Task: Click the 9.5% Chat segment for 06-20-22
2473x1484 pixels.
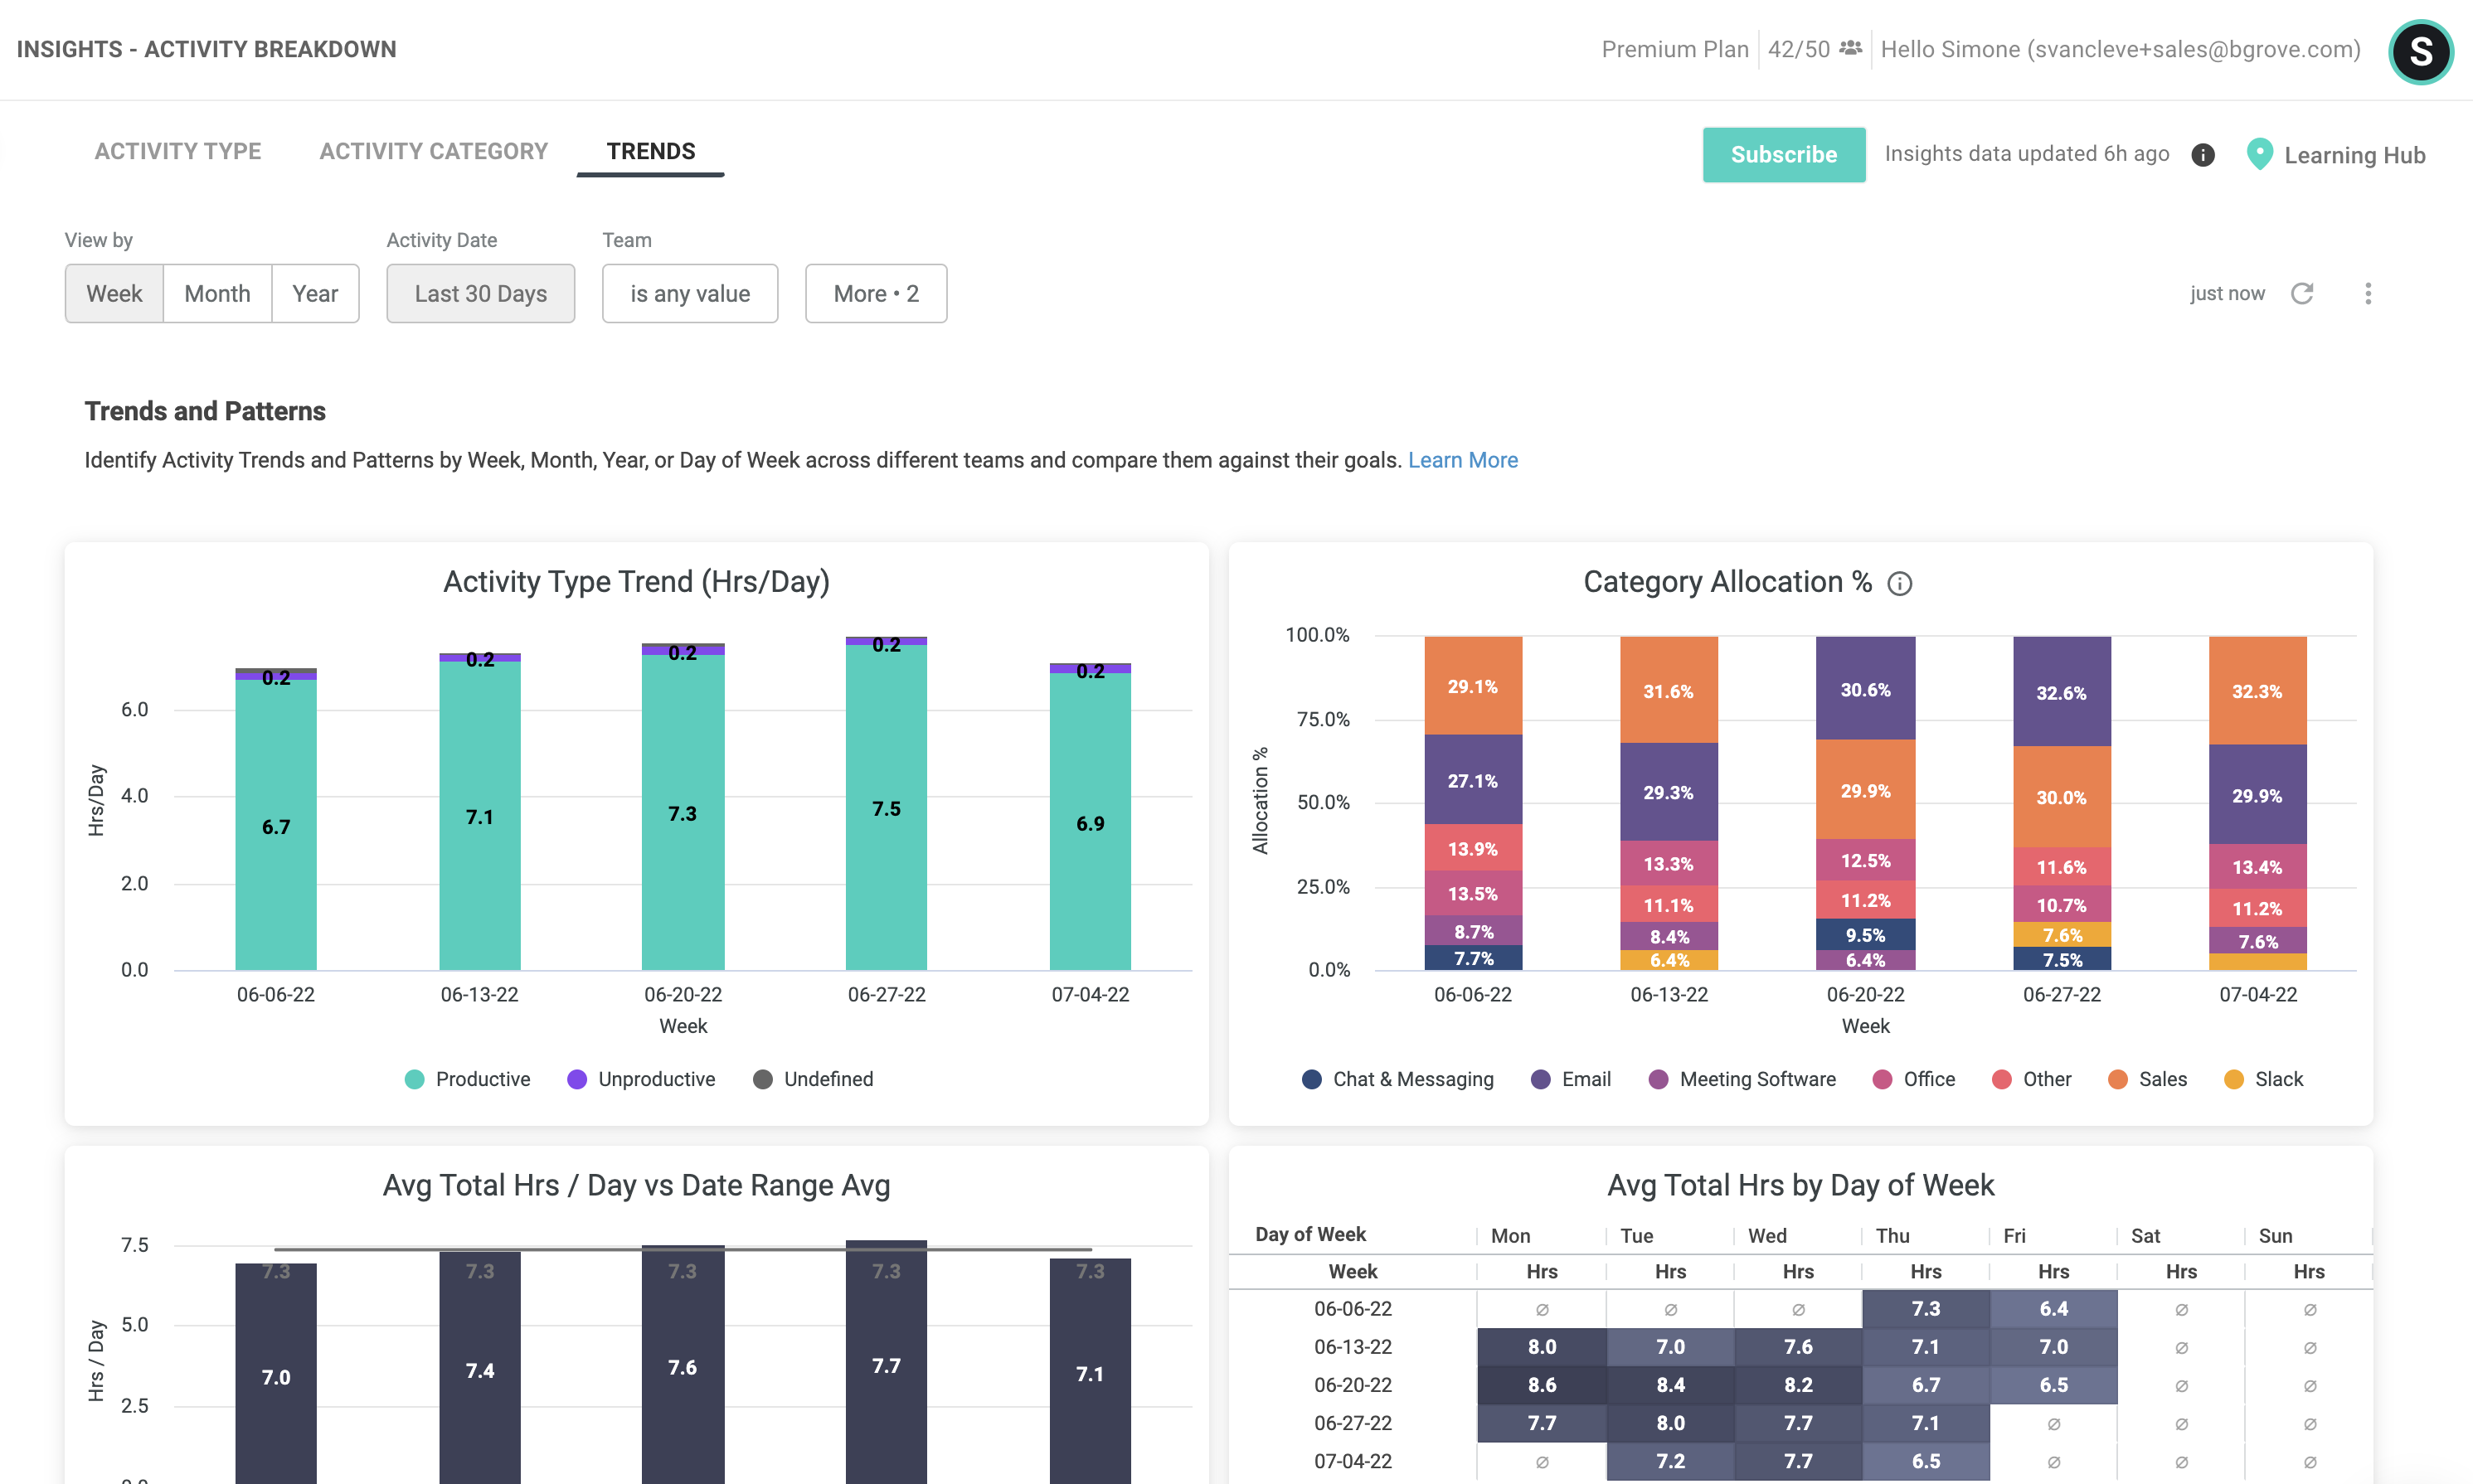Action: tap(1866, 935)
